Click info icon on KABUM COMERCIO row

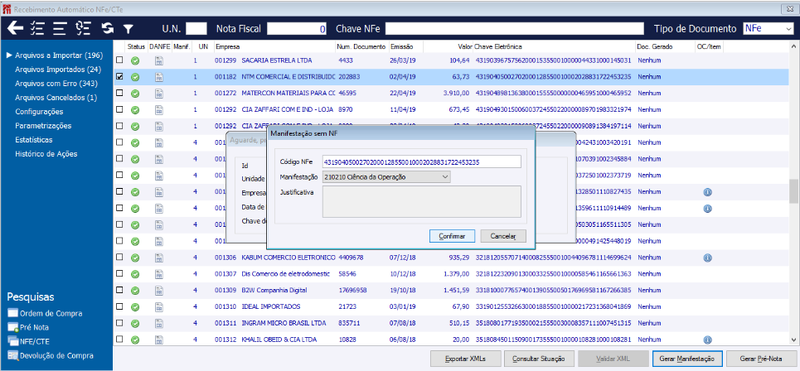(x=707, y=258)
